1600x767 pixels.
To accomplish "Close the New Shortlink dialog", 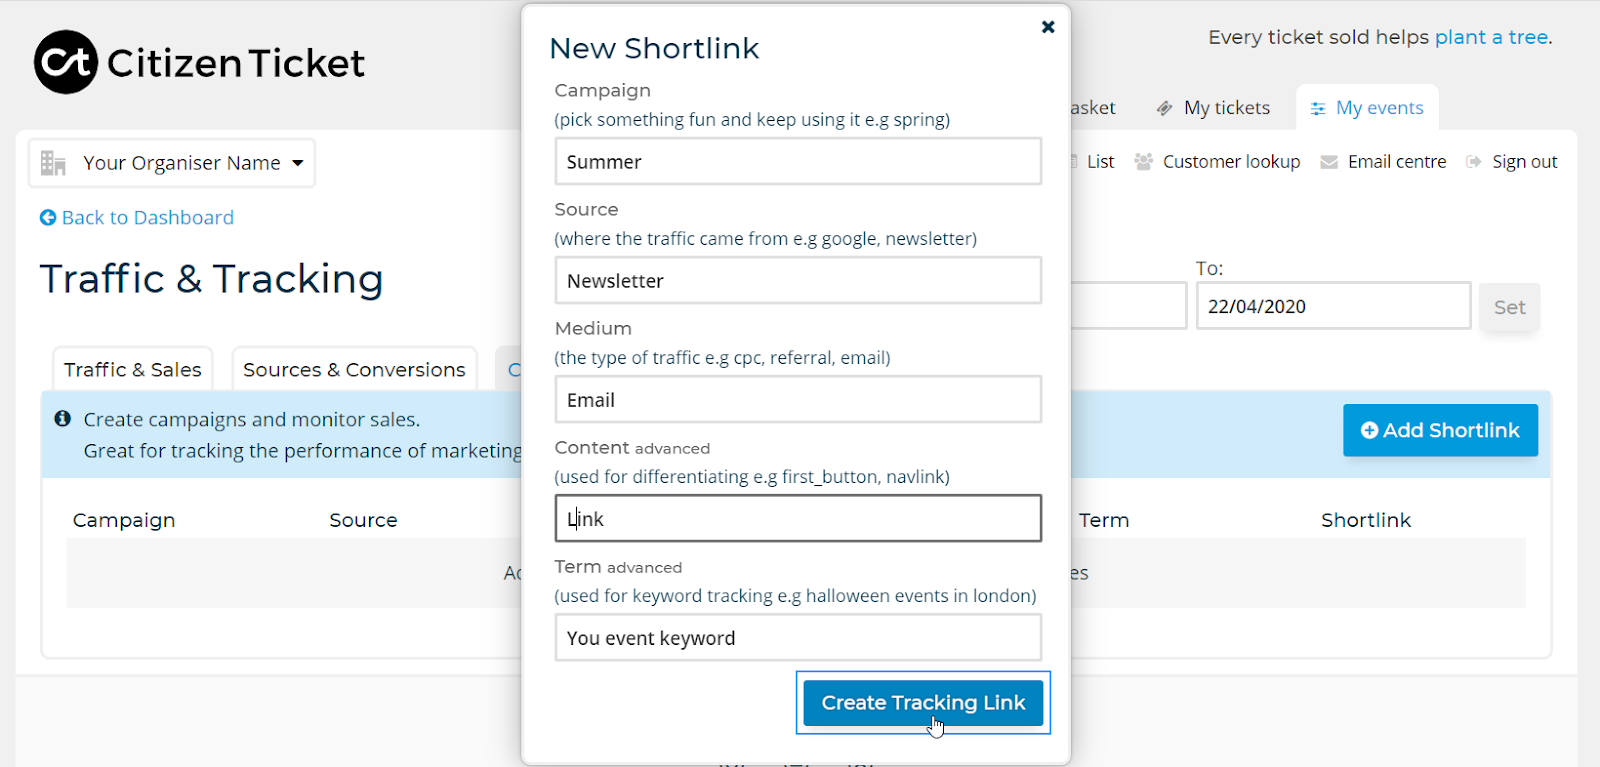I will pos(1047,27).
